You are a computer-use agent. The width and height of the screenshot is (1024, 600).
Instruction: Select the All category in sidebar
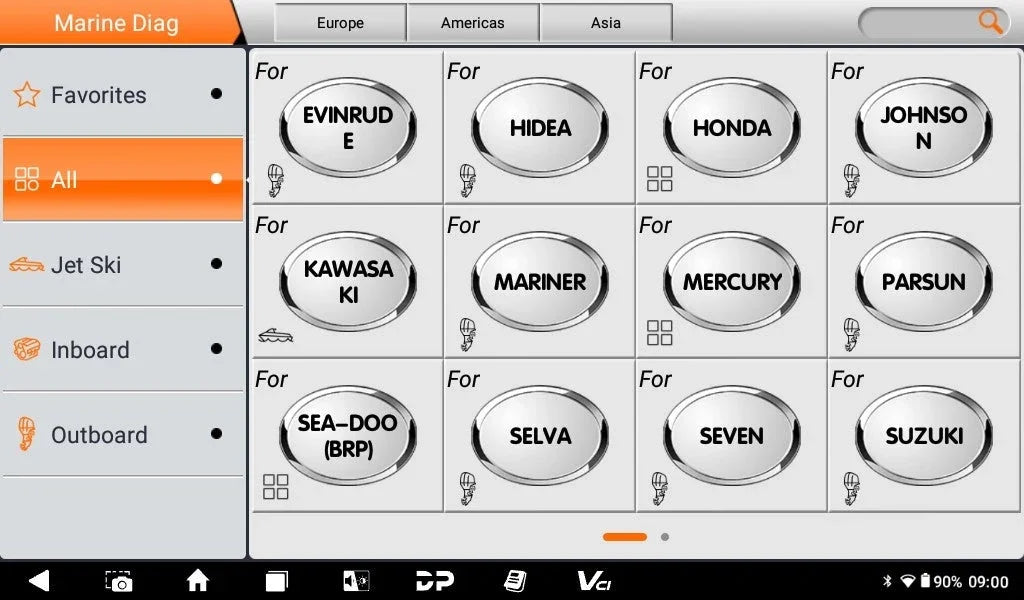pos(123,179)
